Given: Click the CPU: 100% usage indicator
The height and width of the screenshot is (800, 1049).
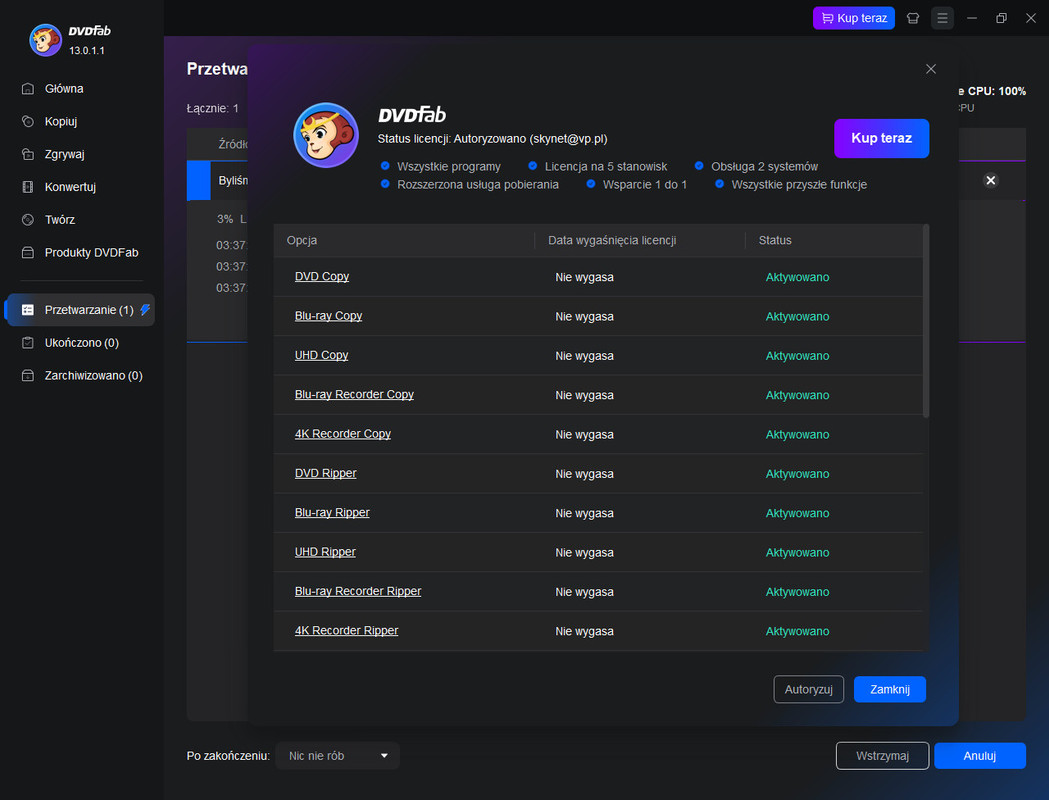Looking at the screenshot, I should pos(993,91).
